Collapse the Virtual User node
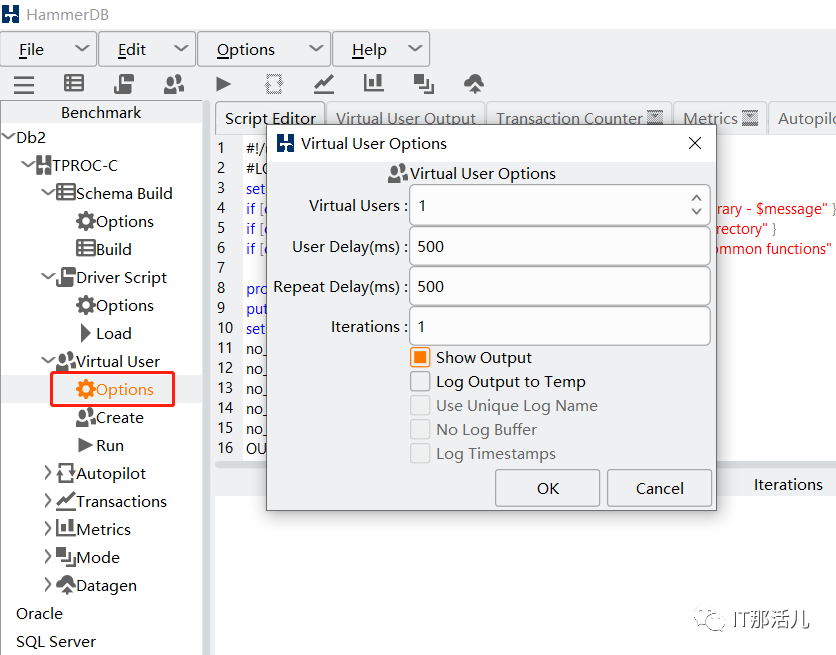 [48, 360]
